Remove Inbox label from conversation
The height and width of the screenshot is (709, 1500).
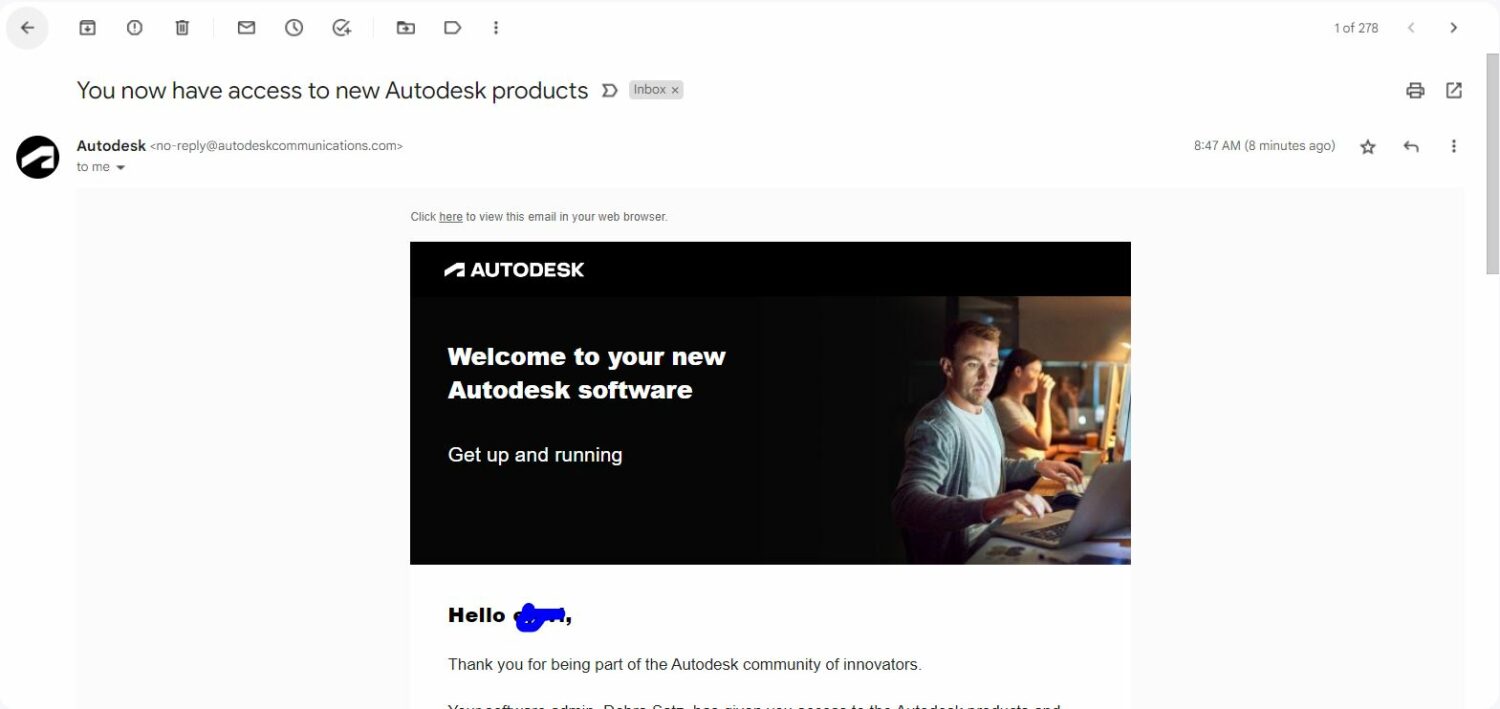point(675,90)
